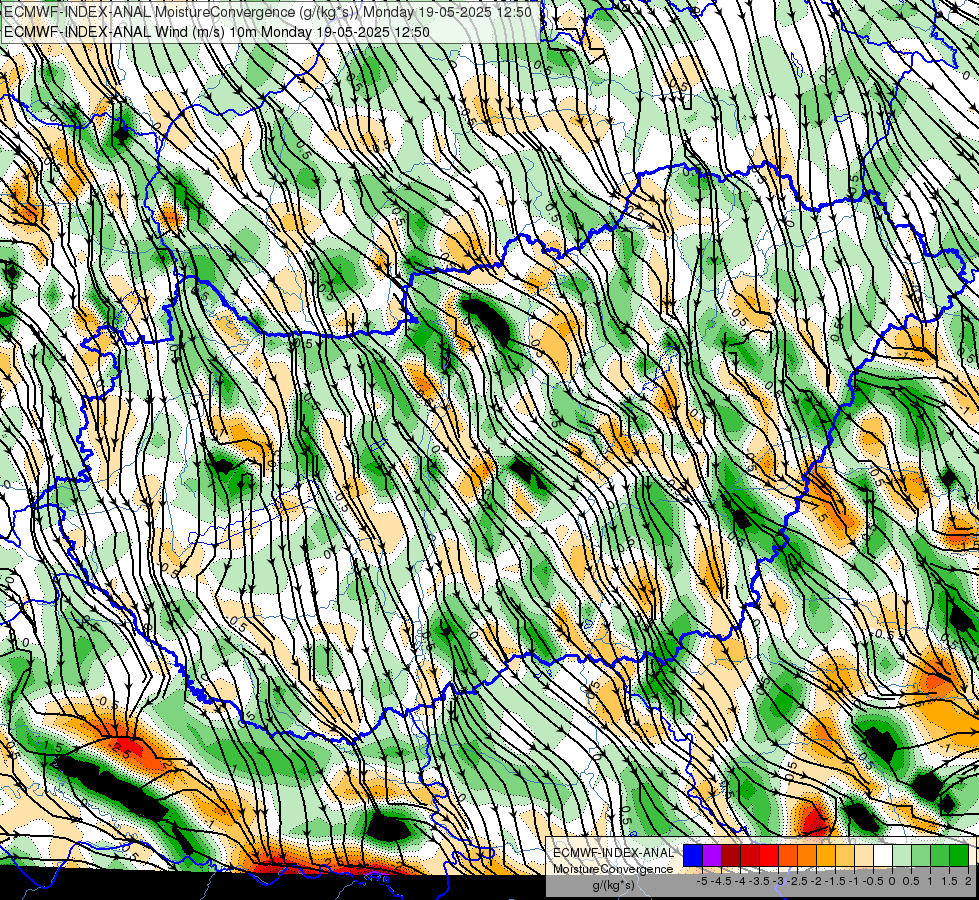Click the purple legend swatch
This screenshot has width=979, height=900.
tap(712, 855)
